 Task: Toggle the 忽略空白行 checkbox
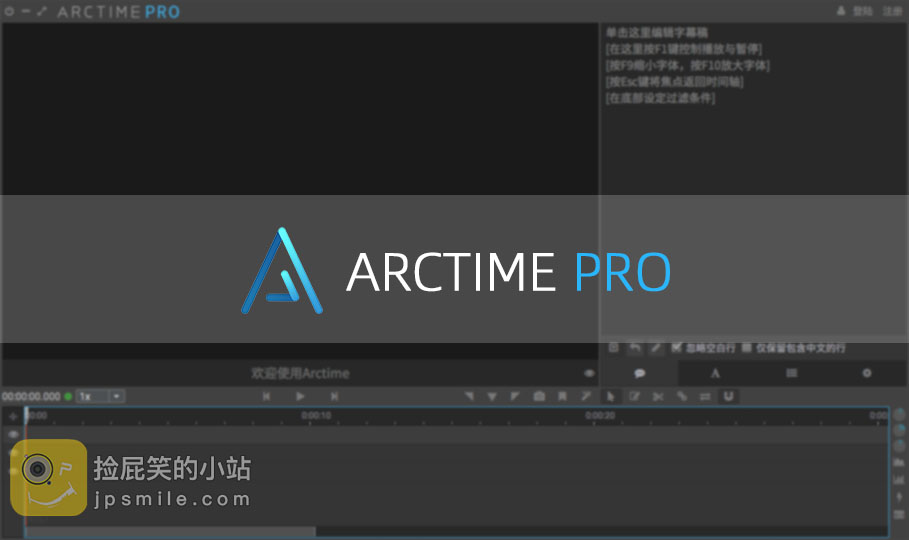(677, 348)
